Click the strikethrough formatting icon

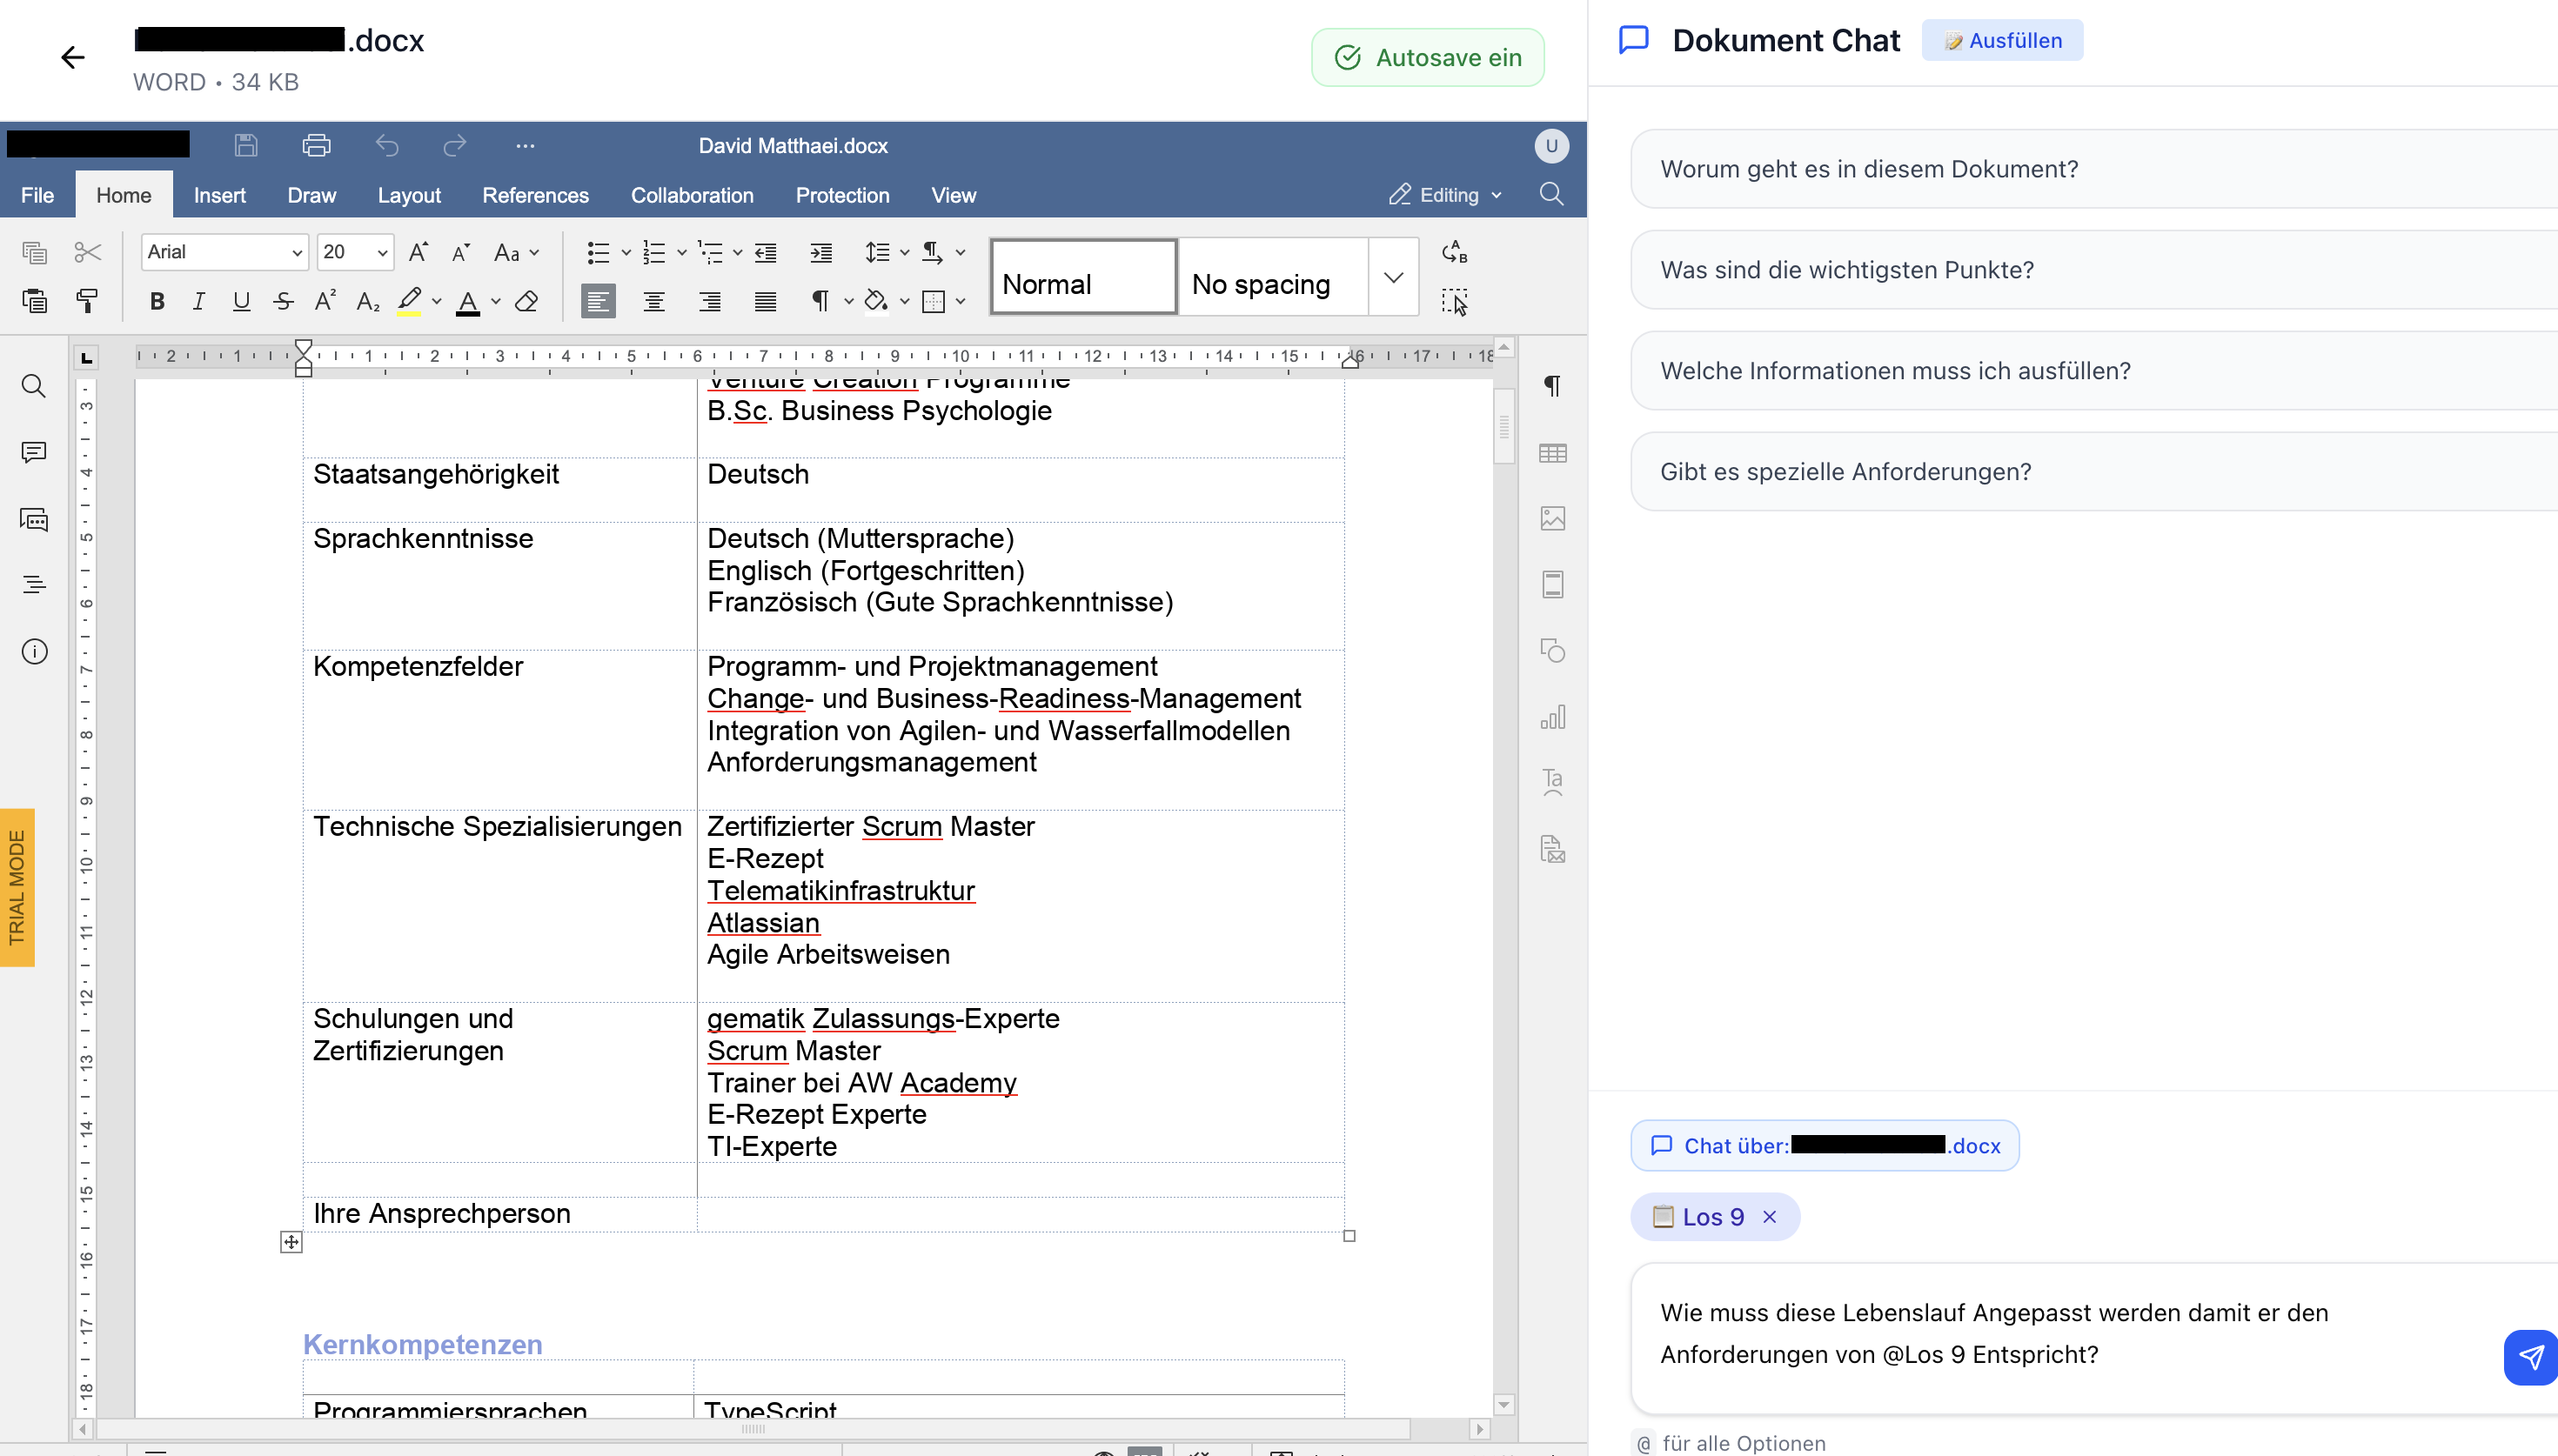[x=283, y=301]
